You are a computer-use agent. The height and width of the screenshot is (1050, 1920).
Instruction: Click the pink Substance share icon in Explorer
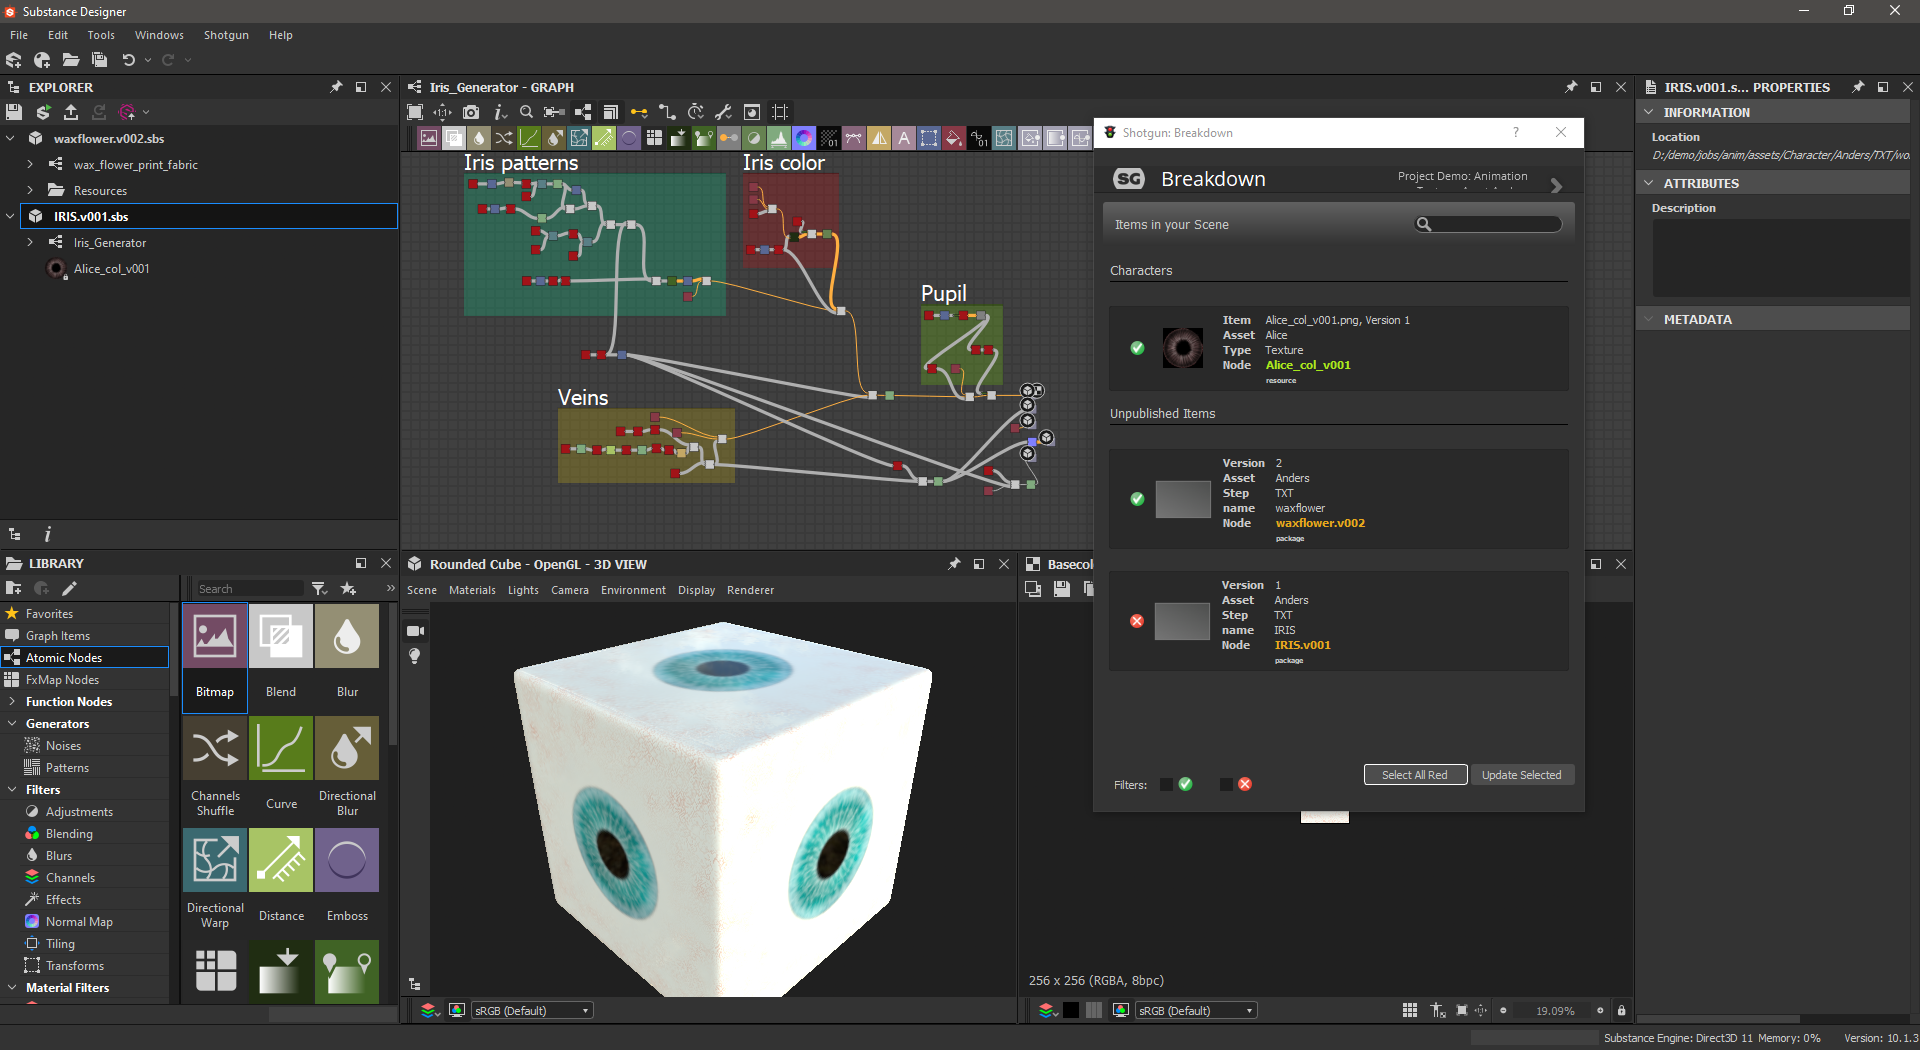coord(127,112)
